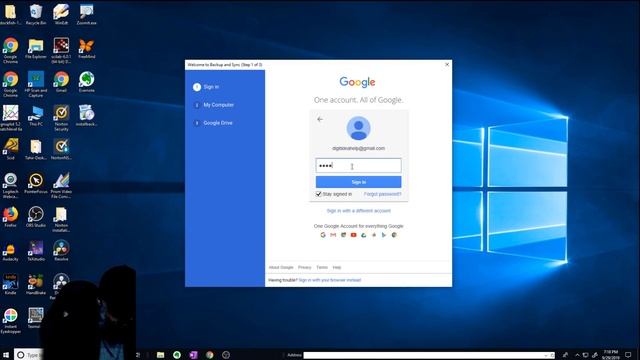This screenshot has width=640, height=360.
Task: Open the Recycle Bin desktop icon
Action: click(36, 14)
